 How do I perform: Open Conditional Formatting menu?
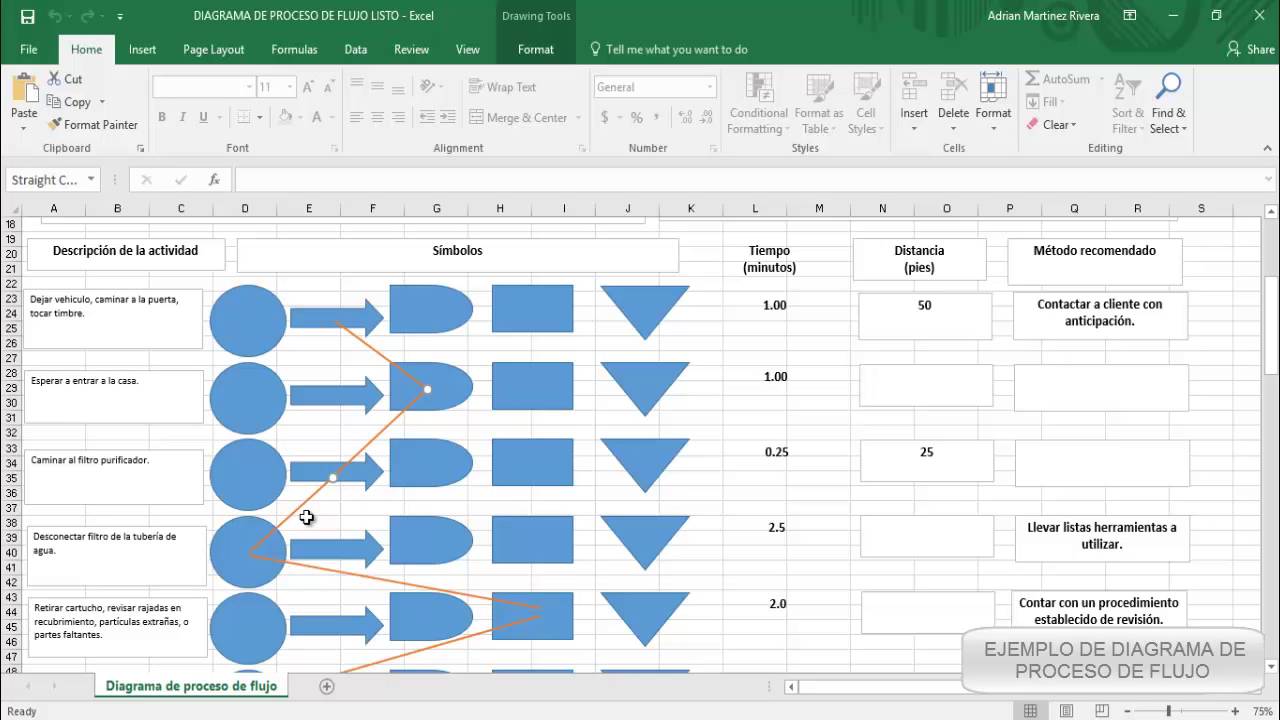click(x=758, y=104)
